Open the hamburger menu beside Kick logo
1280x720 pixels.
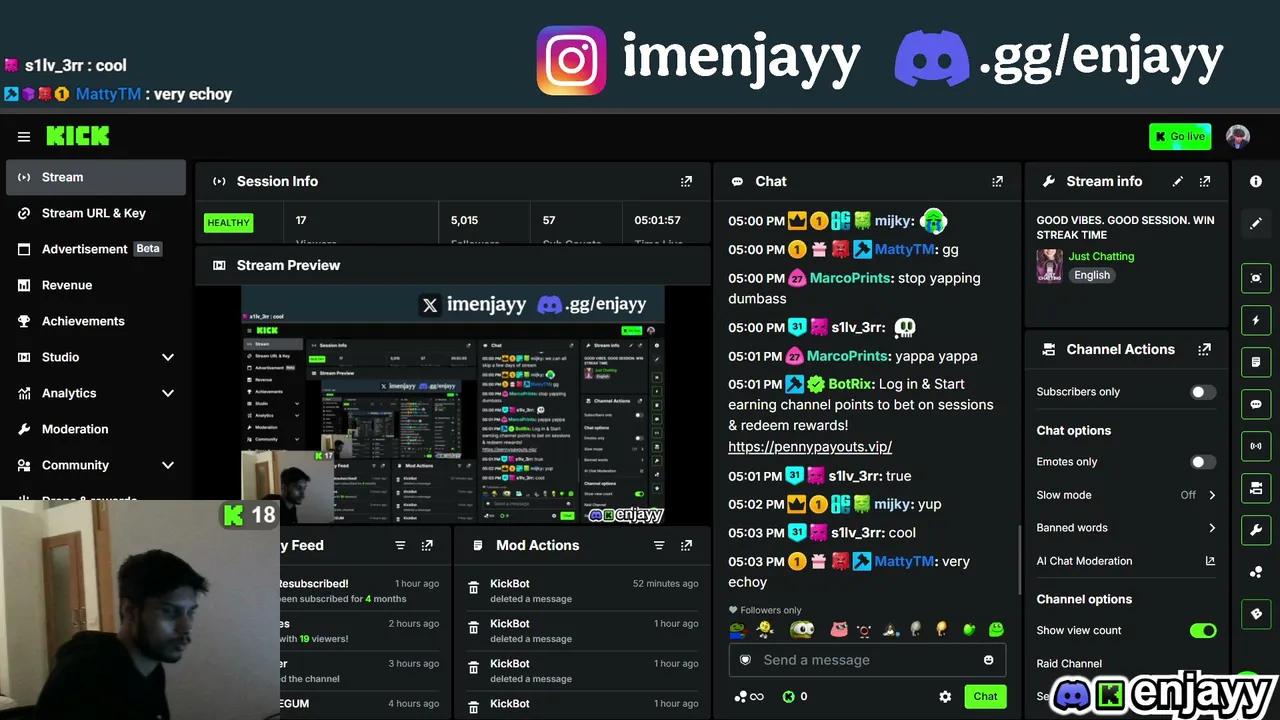click(x=24, y=137)
